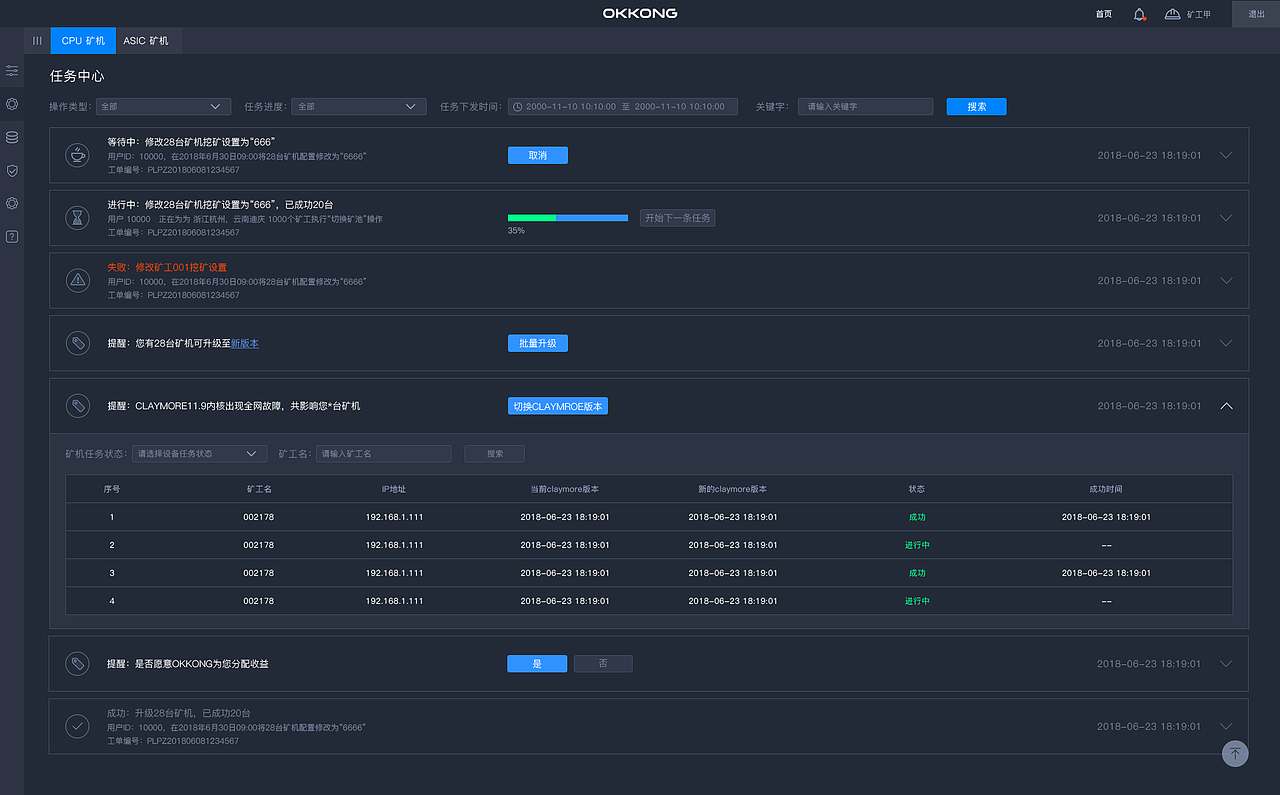Click the 35% progress bar
Viewport: 1280px width, 795px height.
[x=568, y=216]
